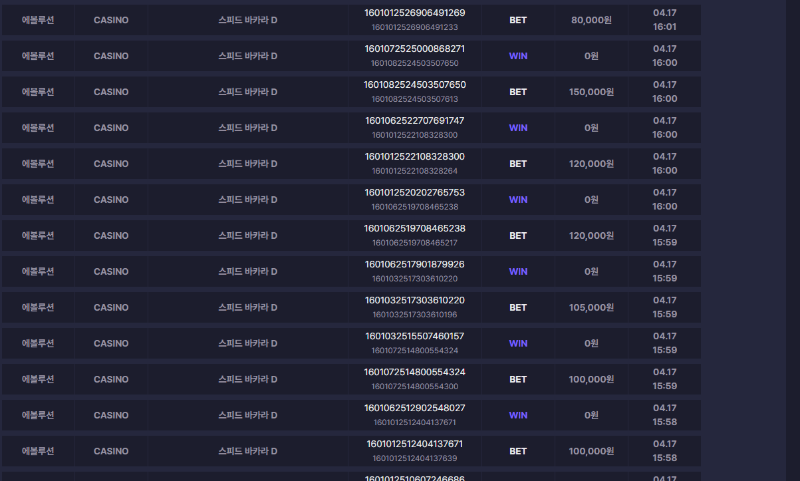The image size is (800, 481).
Task: Click the 105,000원 bet amount
Action: point(592,308)
